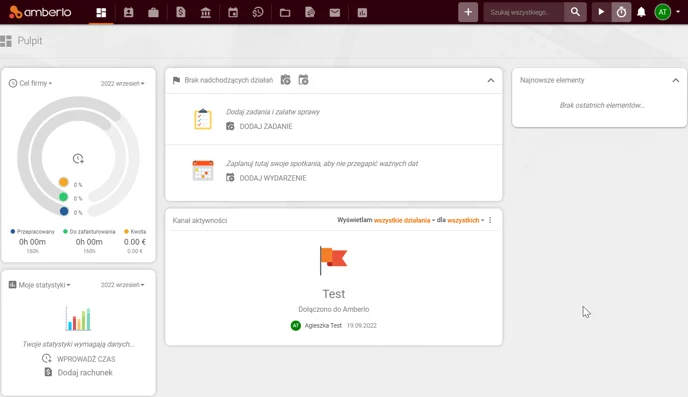Click 'DODAJ WYDARZENIE' button
The height and width of the screenshot is (397, 688).
(266, 178)
